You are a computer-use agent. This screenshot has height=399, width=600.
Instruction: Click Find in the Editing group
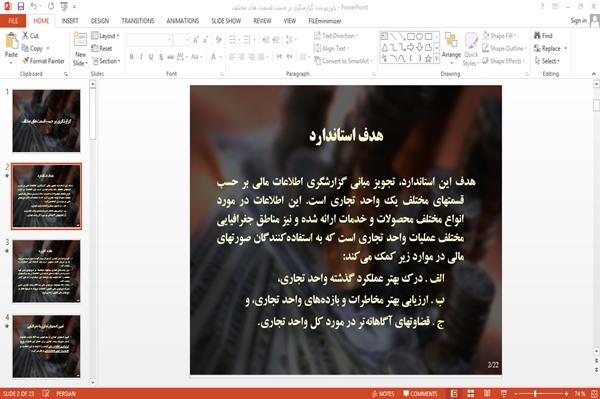pos(543,36)
